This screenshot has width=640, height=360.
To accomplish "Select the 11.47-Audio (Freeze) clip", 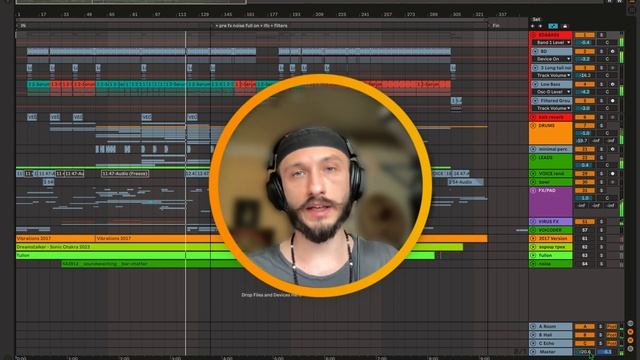I will (x=125, y=174).
